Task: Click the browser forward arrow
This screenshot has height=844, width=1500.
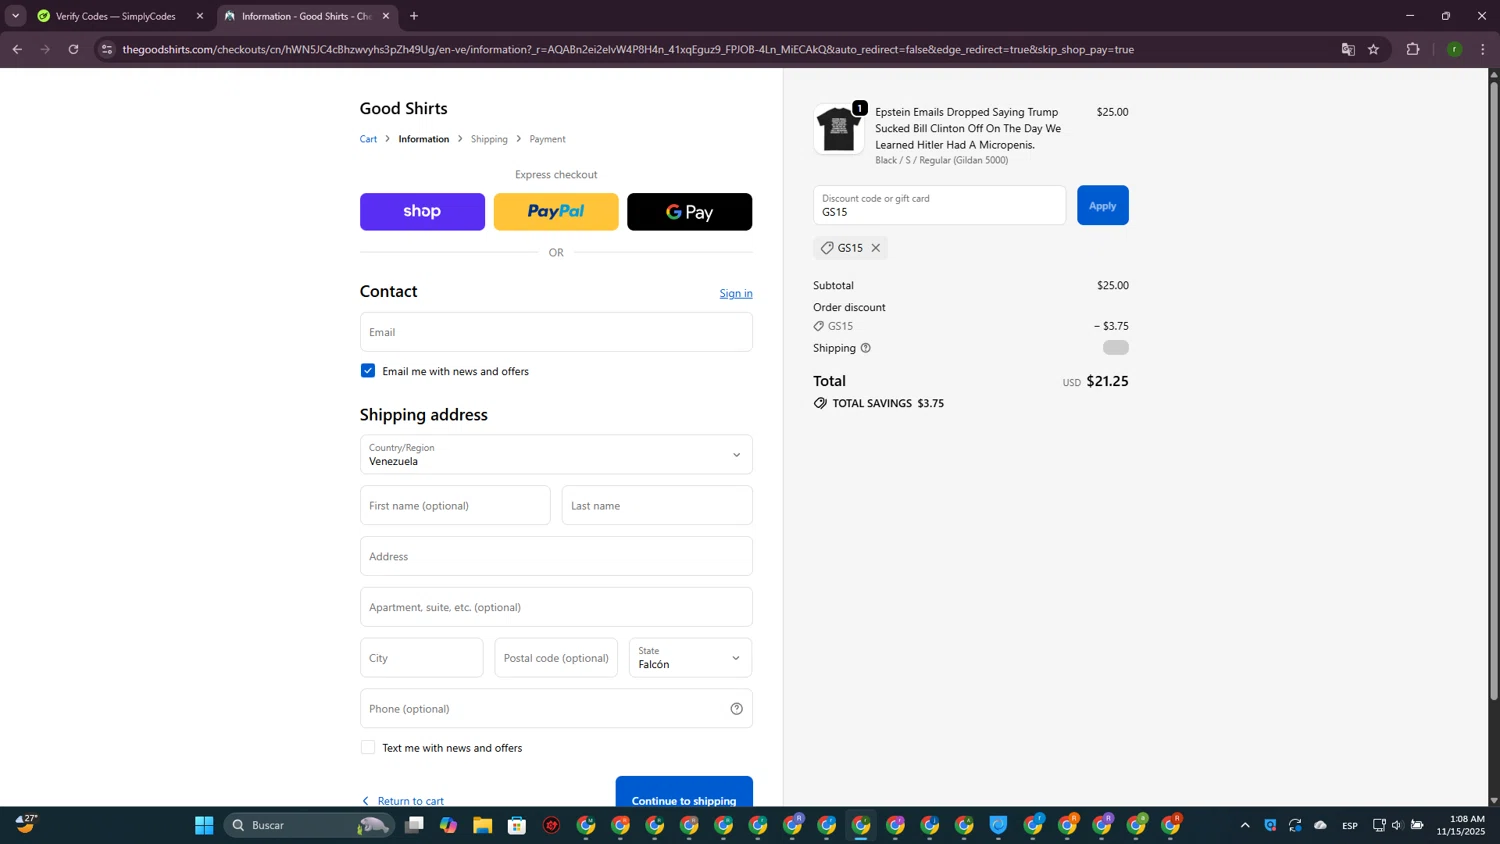Action: coord(45,49)
